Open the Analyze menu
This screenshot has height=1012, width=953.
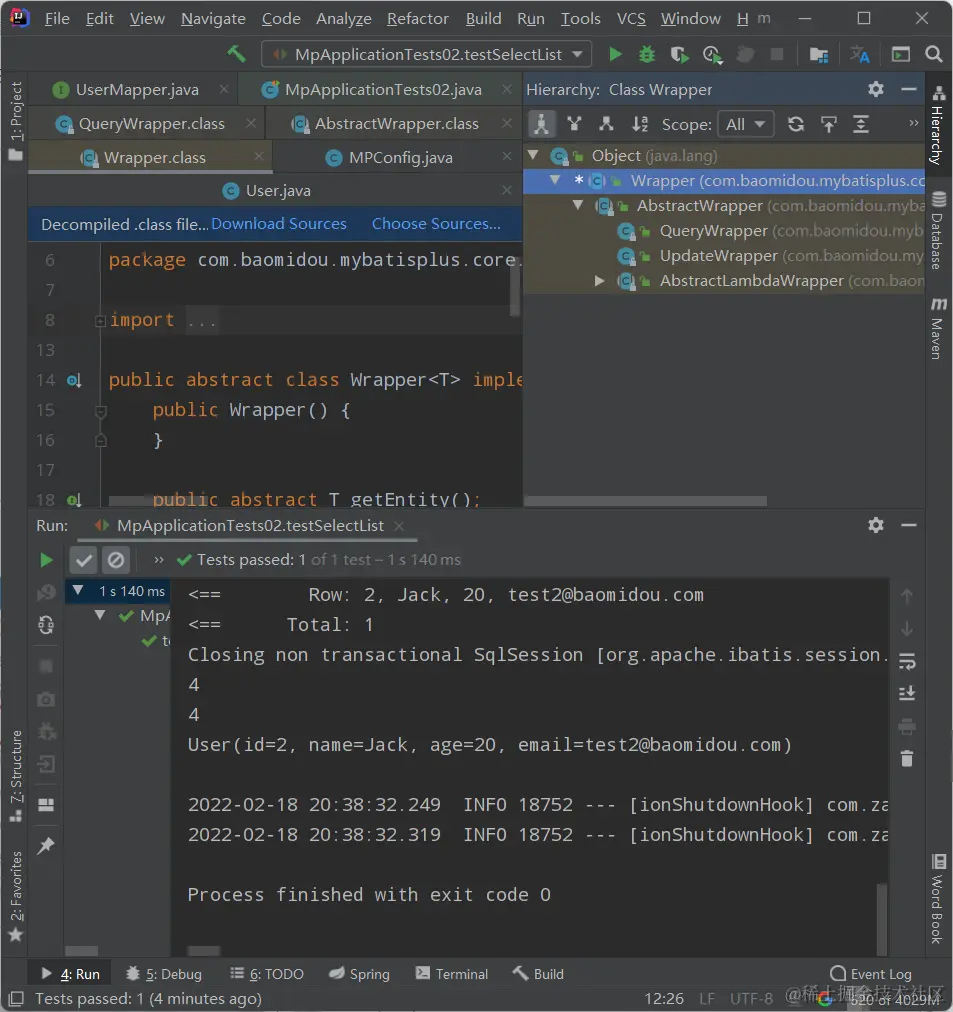click(x=343, y=19)
